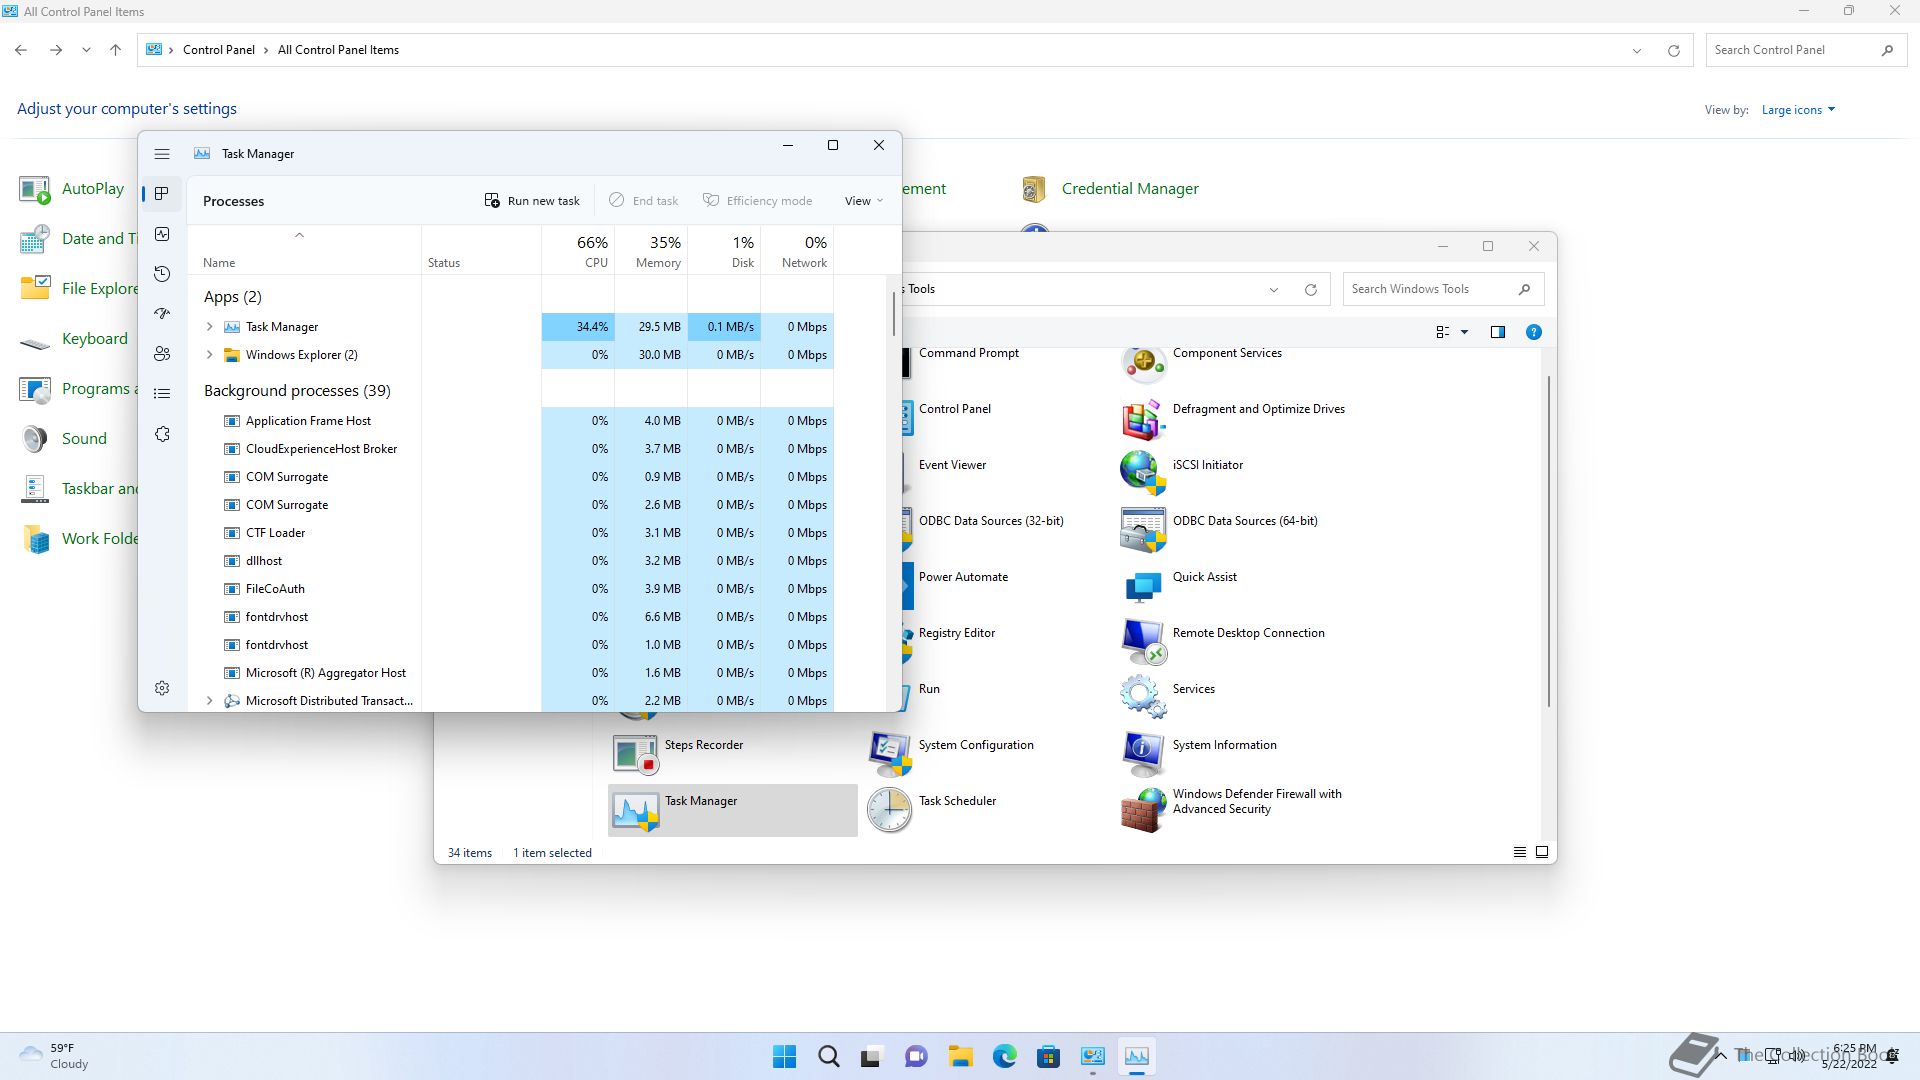The height and width of the screenshot is (1080, 1920).
Task: Open Details icon in Task Manager sidebar
Action: pos(162,394)
